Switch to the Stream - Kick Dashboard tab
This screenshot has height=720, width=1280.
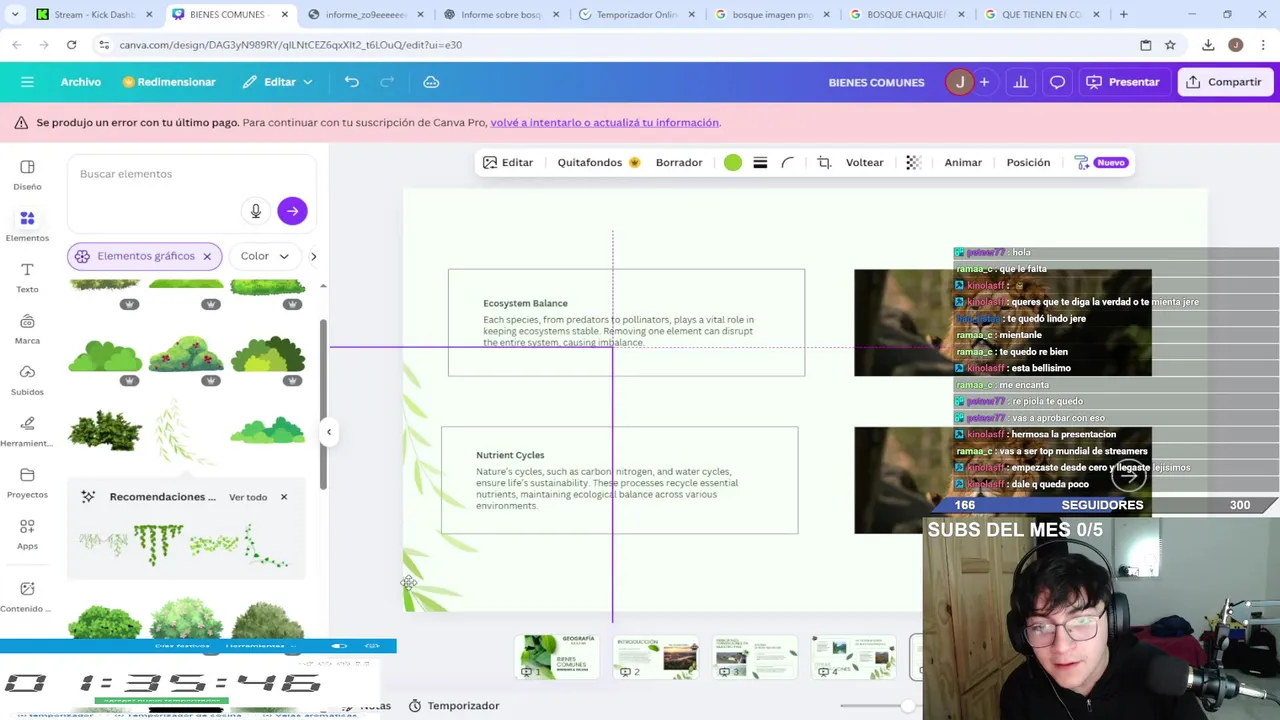[96, 15]
